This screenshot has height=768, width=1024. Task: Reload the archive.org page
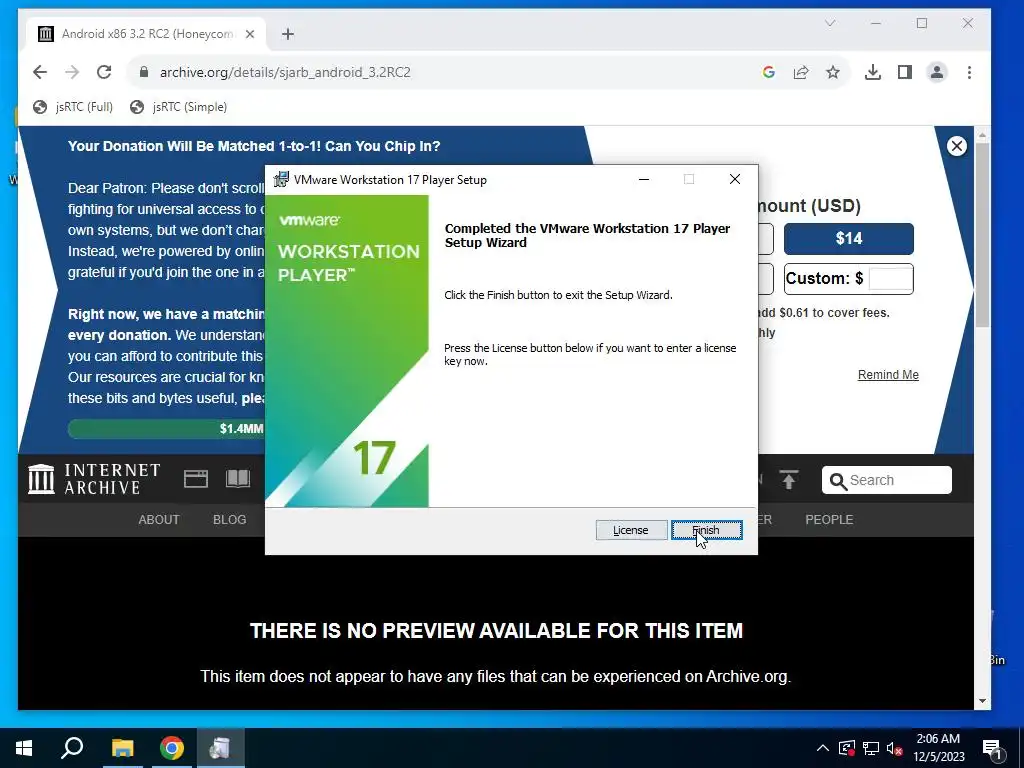[104, 72]
